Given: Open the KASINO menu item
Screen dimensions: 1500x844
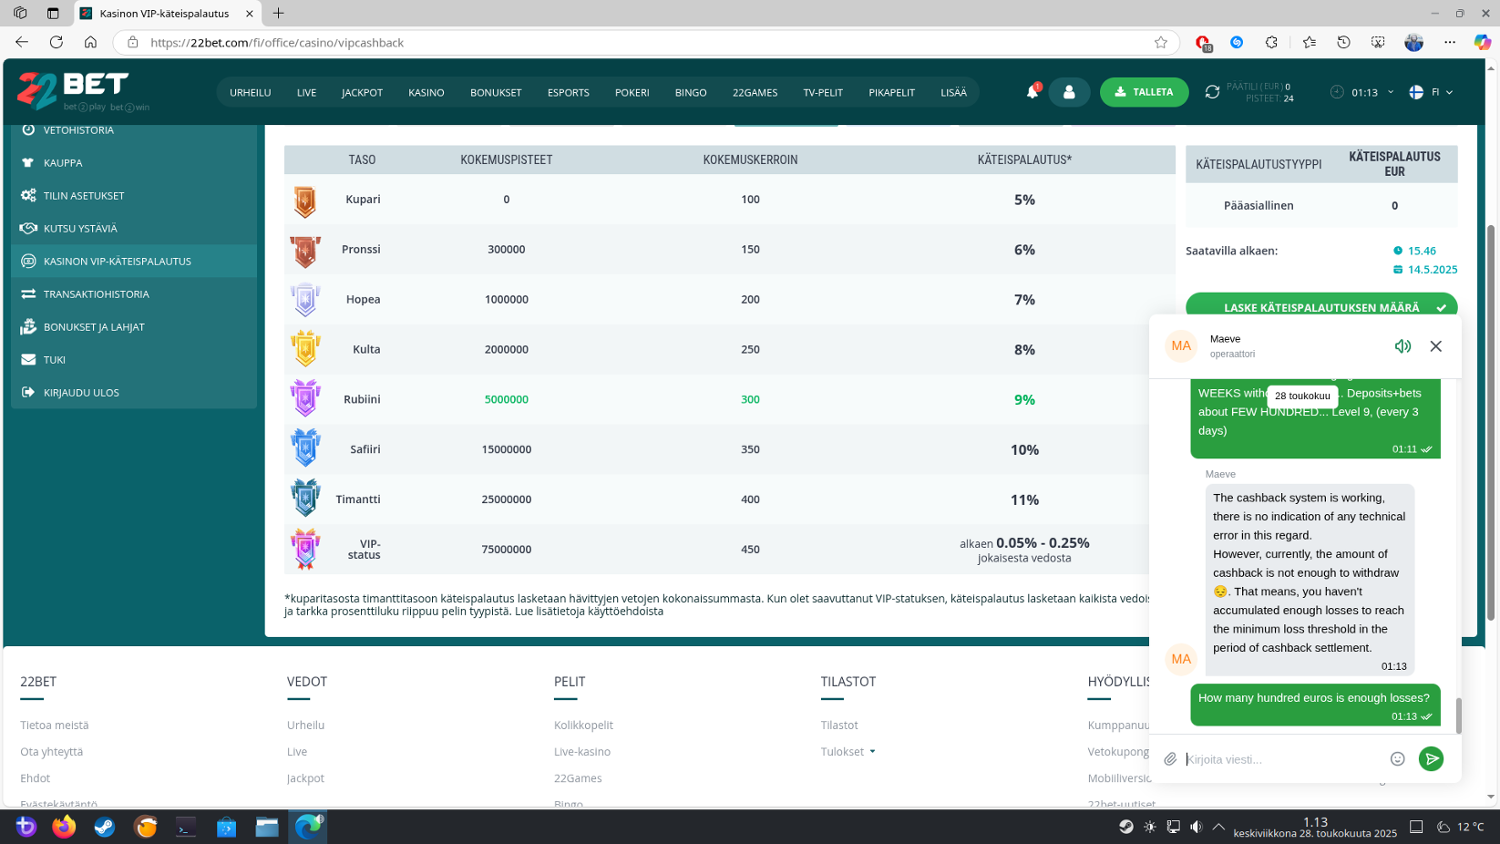Looking at the screenshot, I should tap(426, 92).
